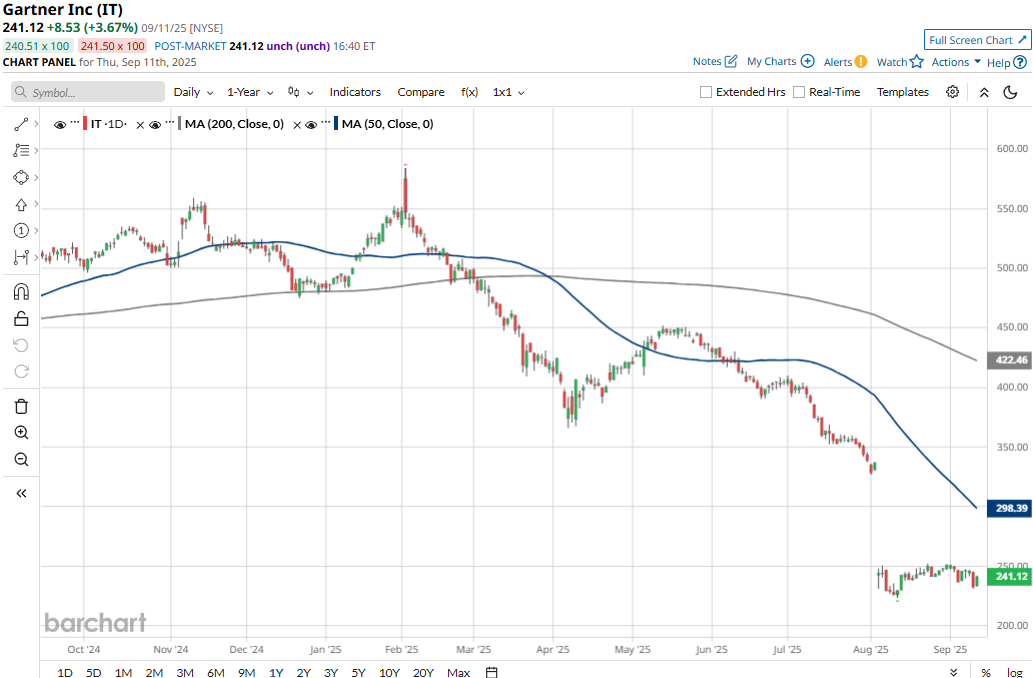Image resolution: width=1033 pixels, height=678 pixels.
Task: Toggle the magnet snap mode
Action: pyautogui.click(x=21, y=292)
